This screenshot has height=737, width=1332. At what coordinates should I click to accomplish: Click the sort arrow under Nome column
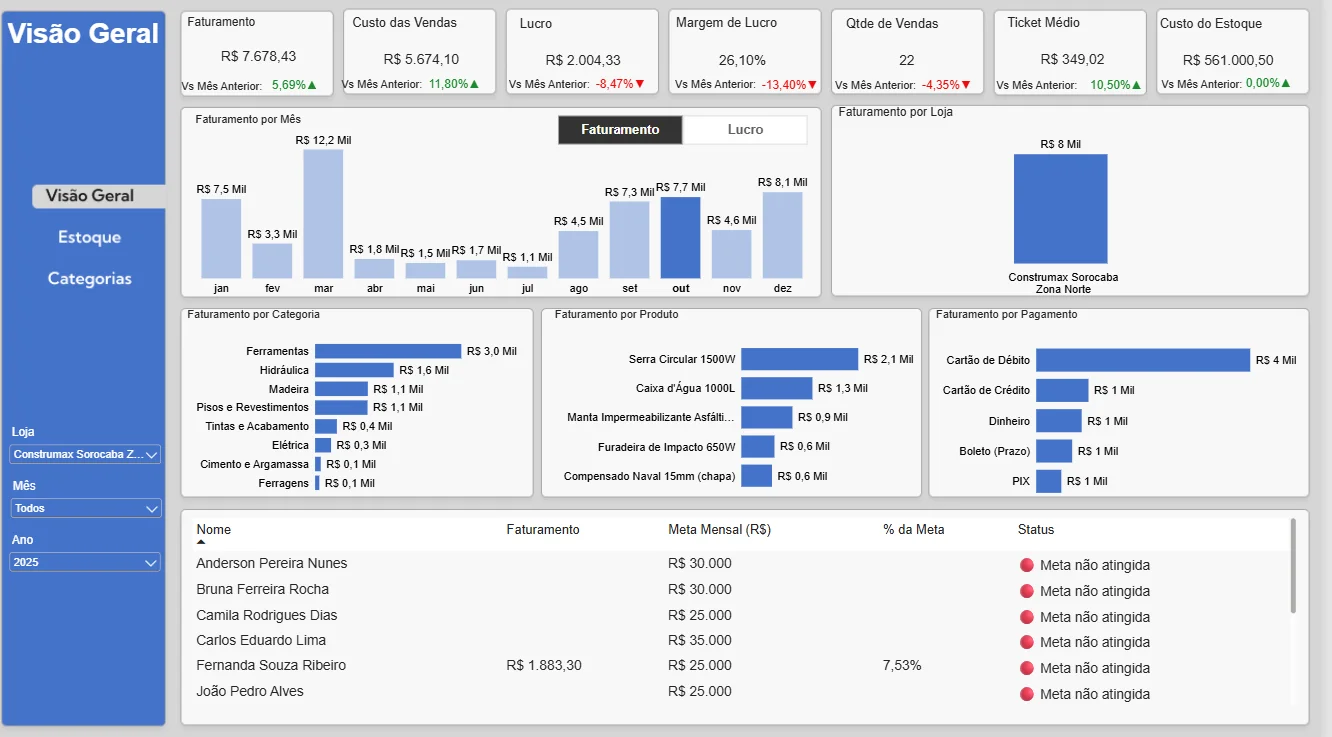coord(201,542)
